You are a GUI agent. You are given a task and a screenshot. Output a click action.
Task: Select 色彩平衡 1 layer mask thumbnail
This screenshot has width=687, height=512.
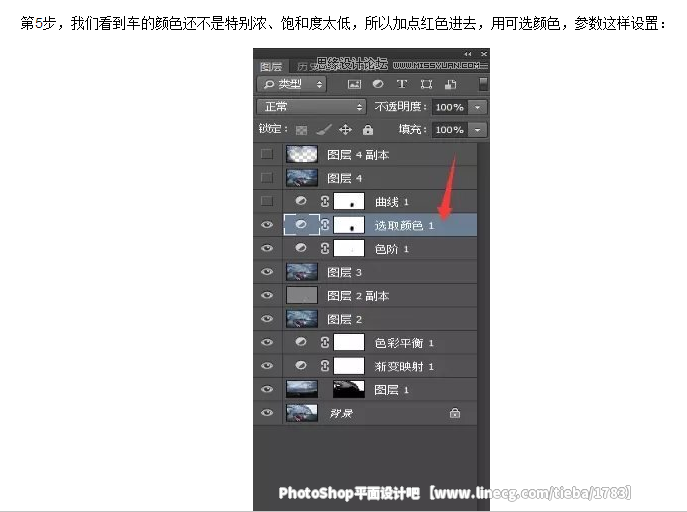[x=349, y=342]
